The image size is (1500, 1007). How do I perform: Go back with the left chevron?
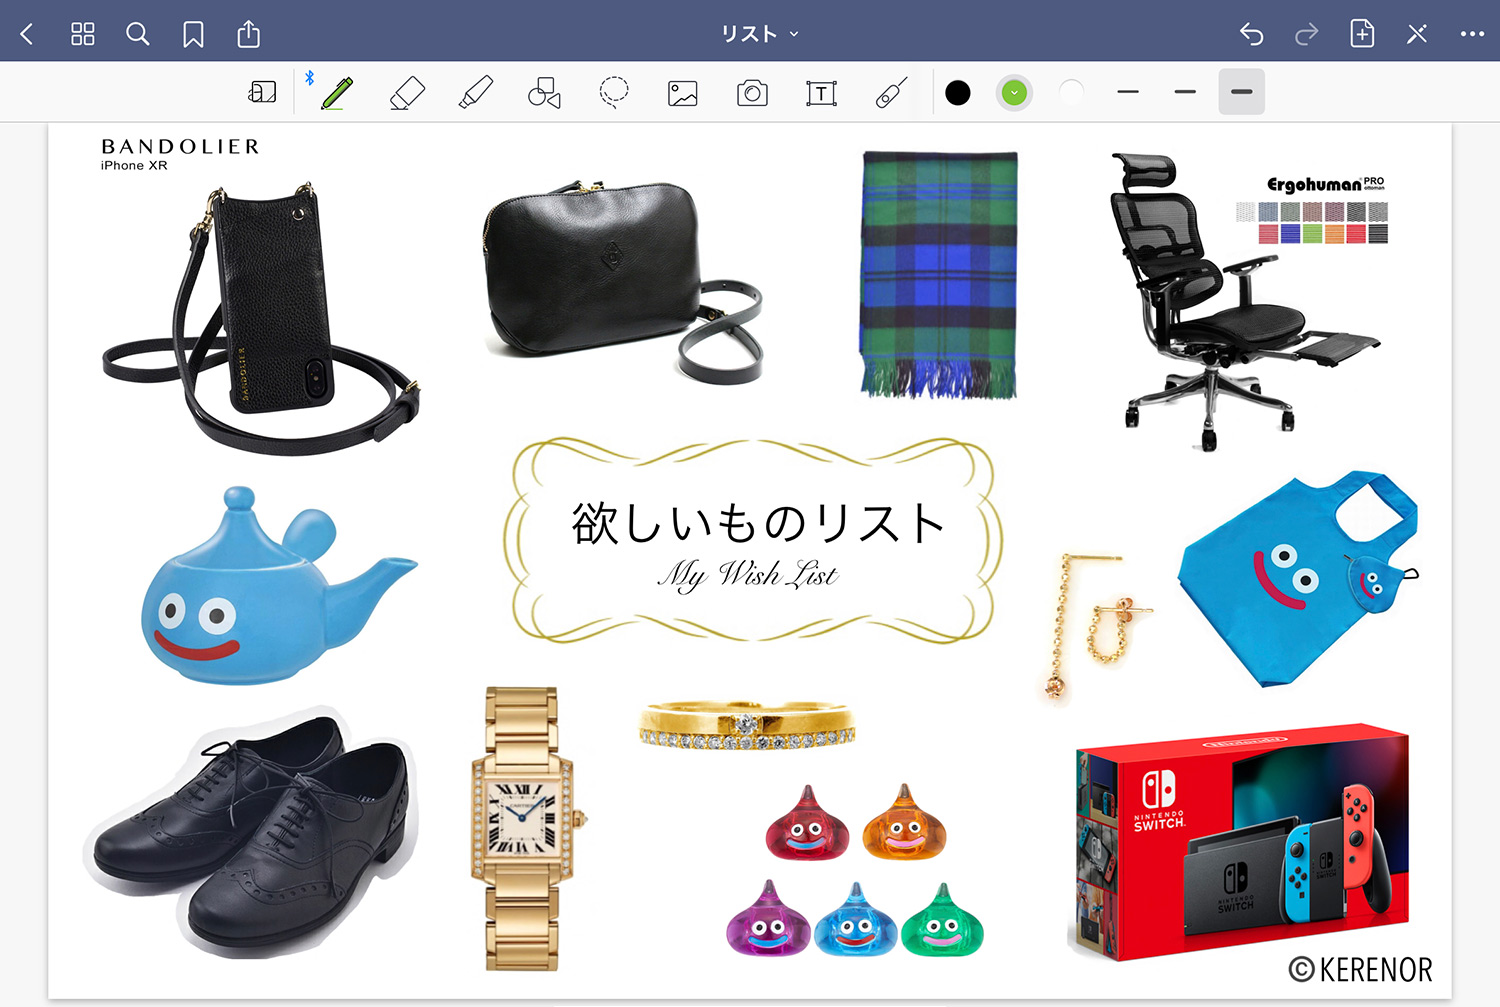pos(27,34)
